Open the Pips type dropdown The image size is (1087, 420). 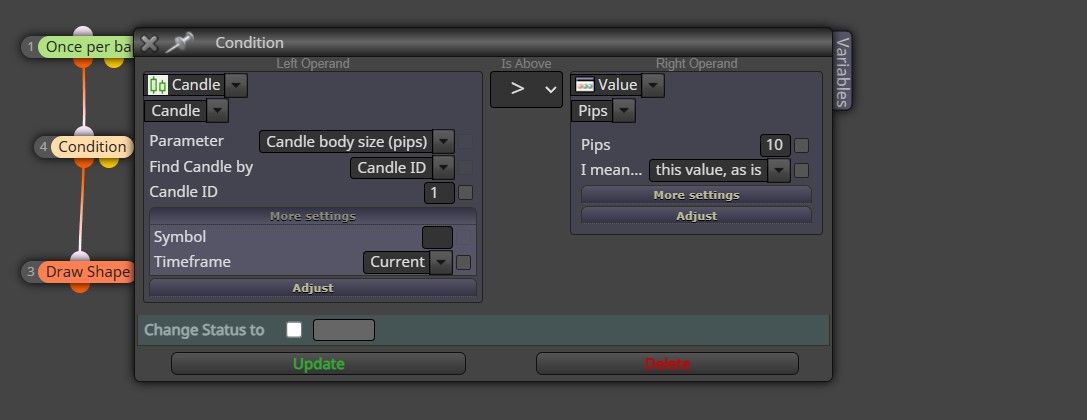624,111
